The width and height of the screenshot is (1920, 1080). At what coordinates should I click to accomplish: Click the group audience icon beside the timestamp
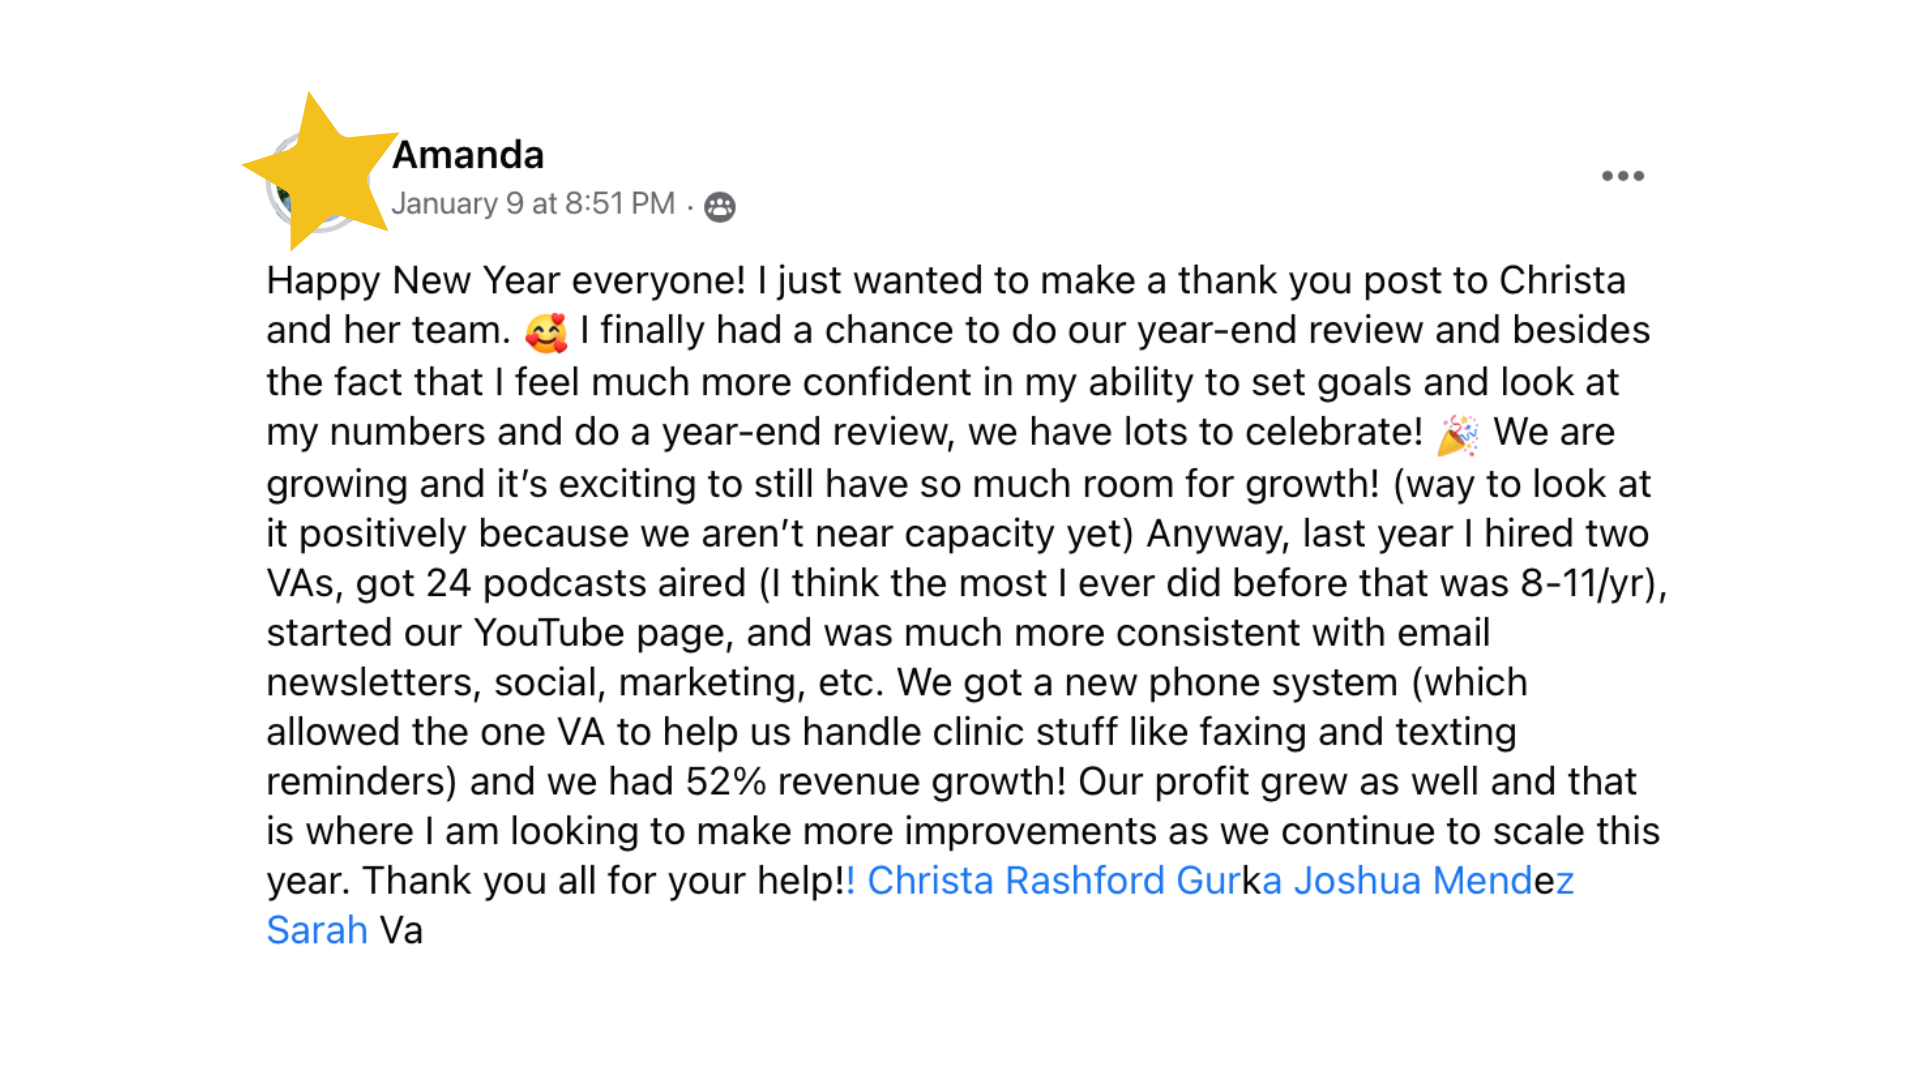point(720,207)
